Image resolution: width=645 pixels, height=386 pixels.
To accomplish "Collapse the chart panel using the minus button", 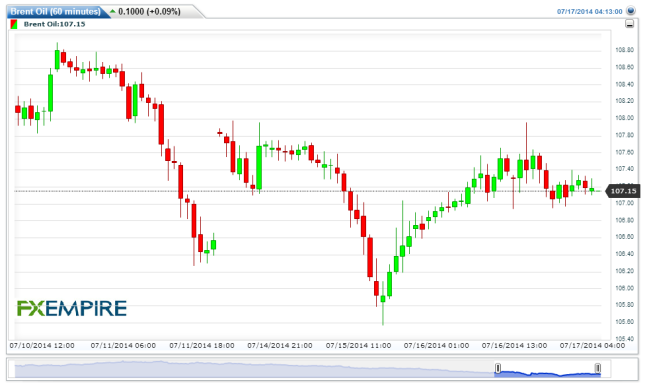I will coord(629,23).
